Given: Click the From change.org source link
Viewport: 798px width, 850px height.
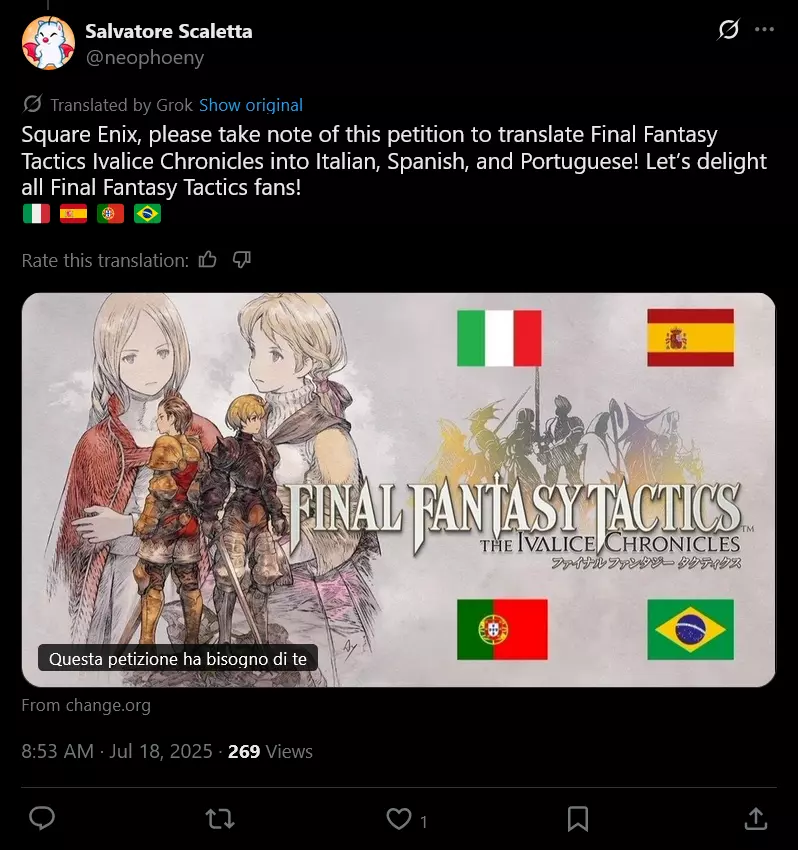Looking at the screenshot, I should [x=86, y=705].
